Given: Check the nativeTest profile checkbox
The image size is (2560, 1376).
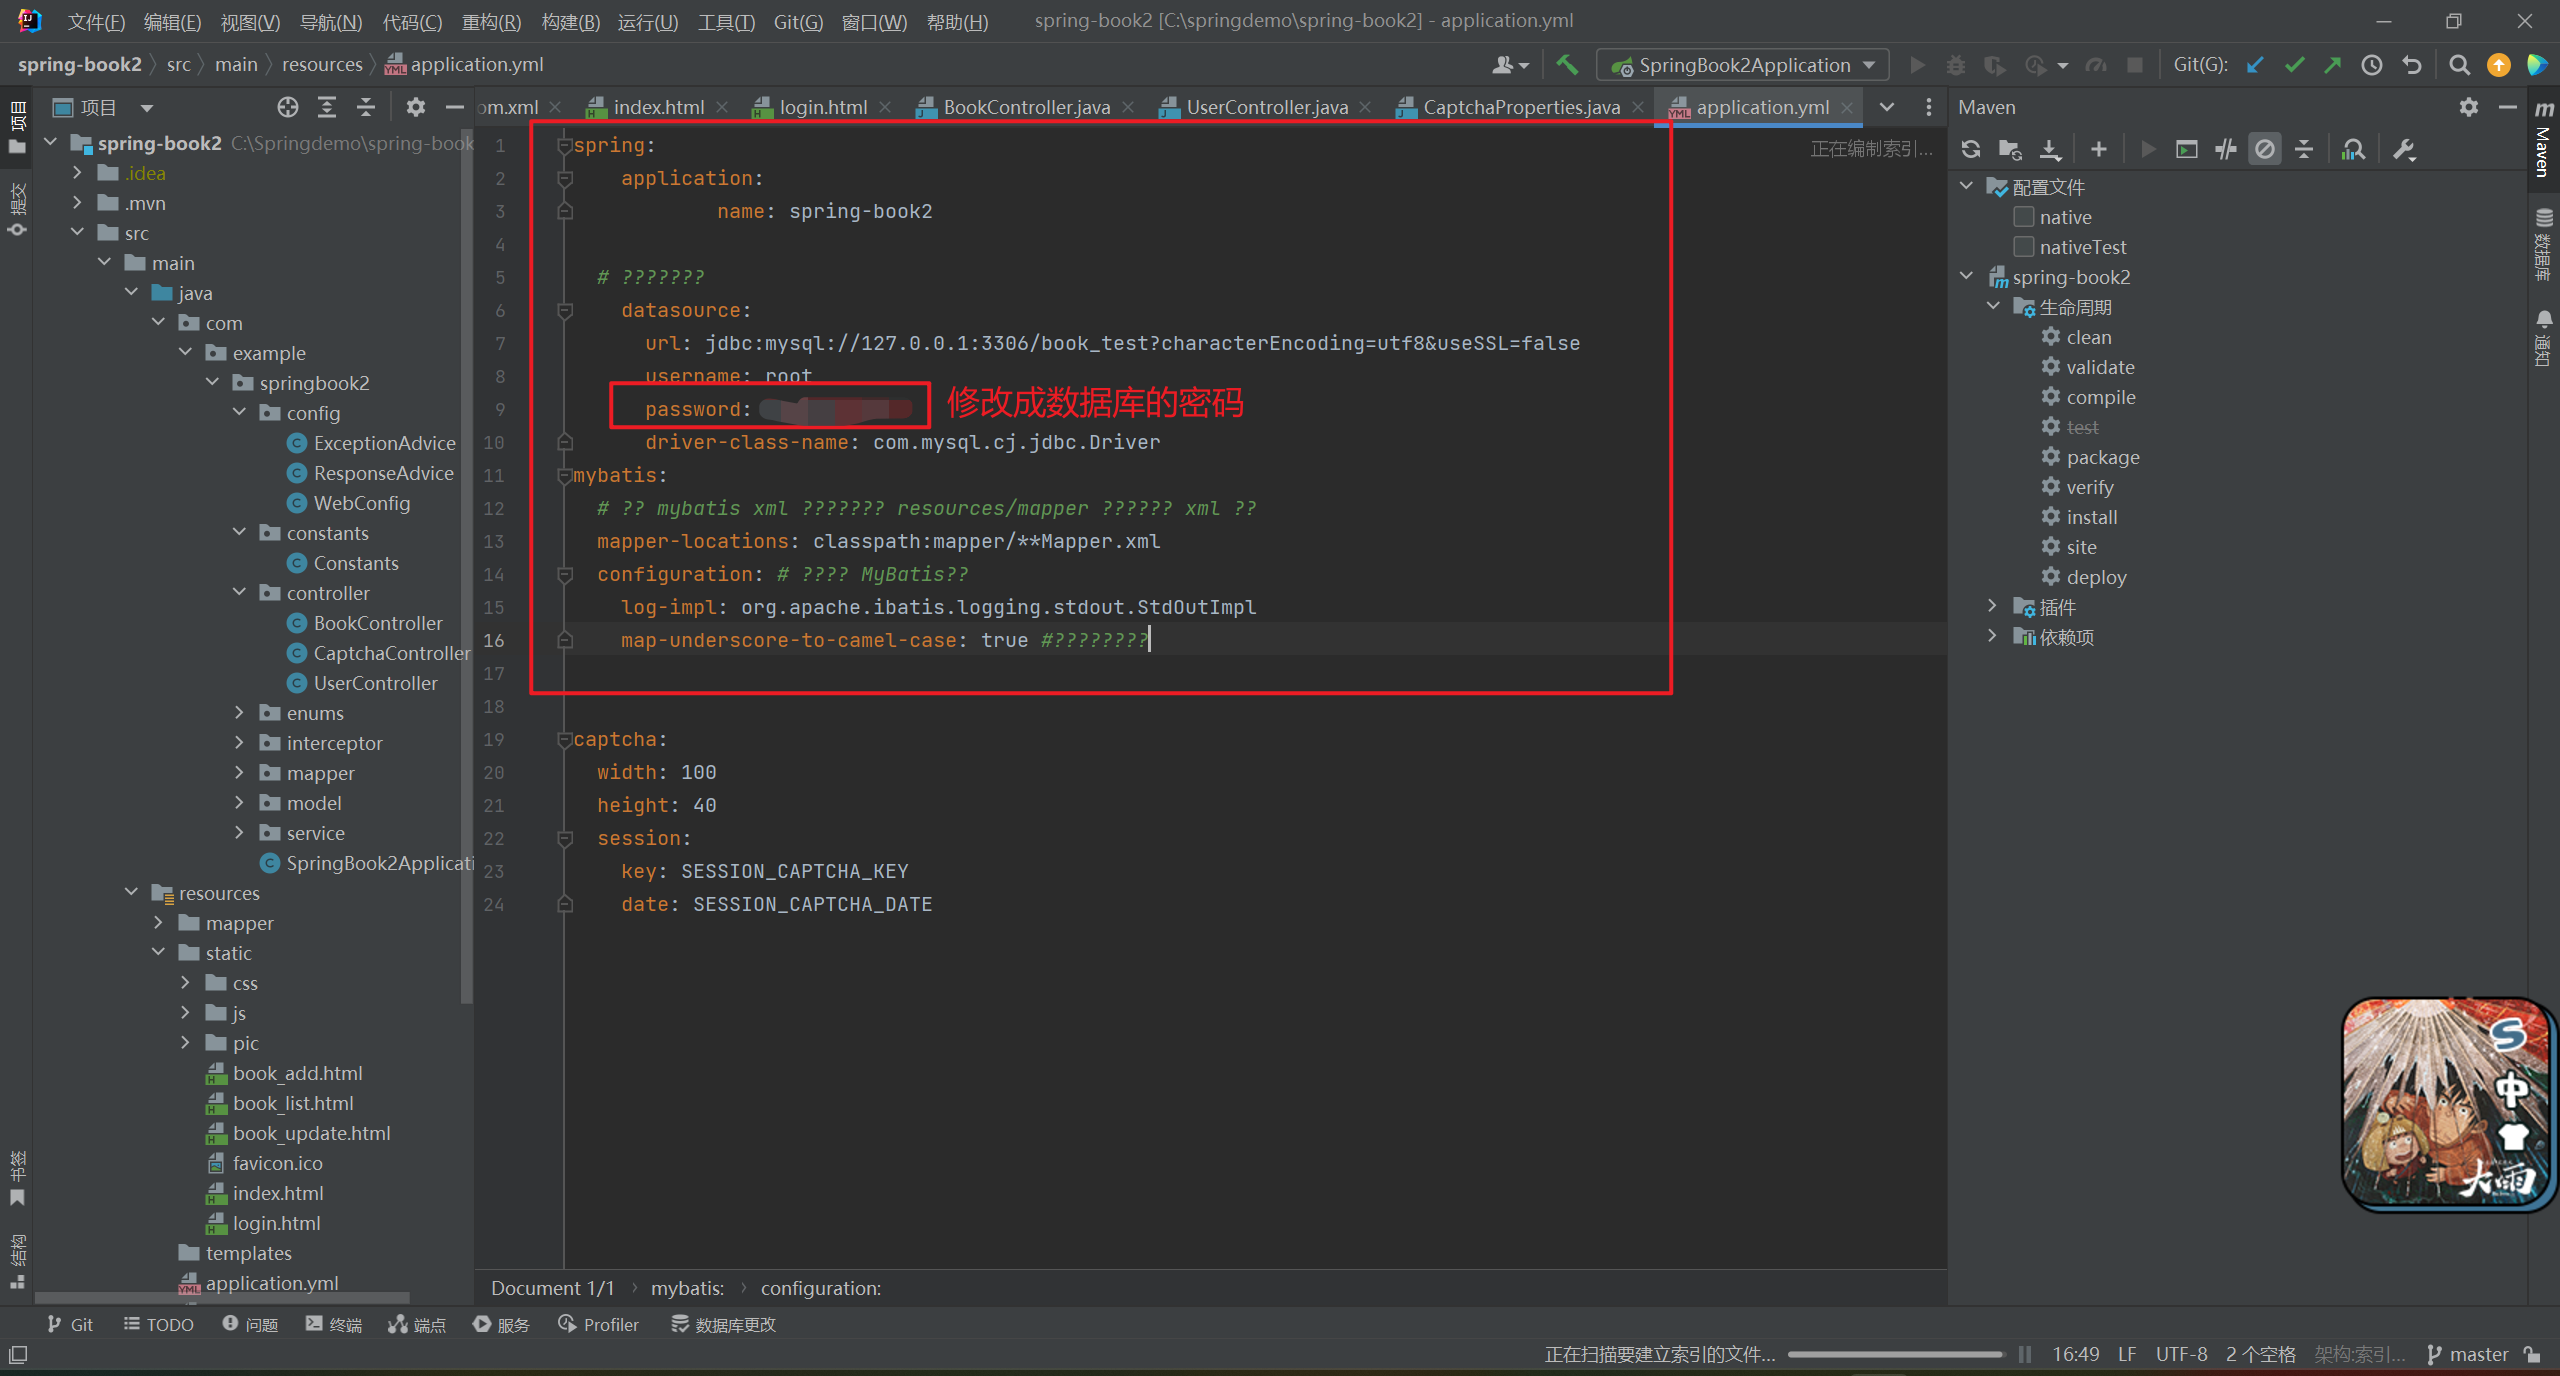Looking at the screenshot, I should (x=2024, y=247).
